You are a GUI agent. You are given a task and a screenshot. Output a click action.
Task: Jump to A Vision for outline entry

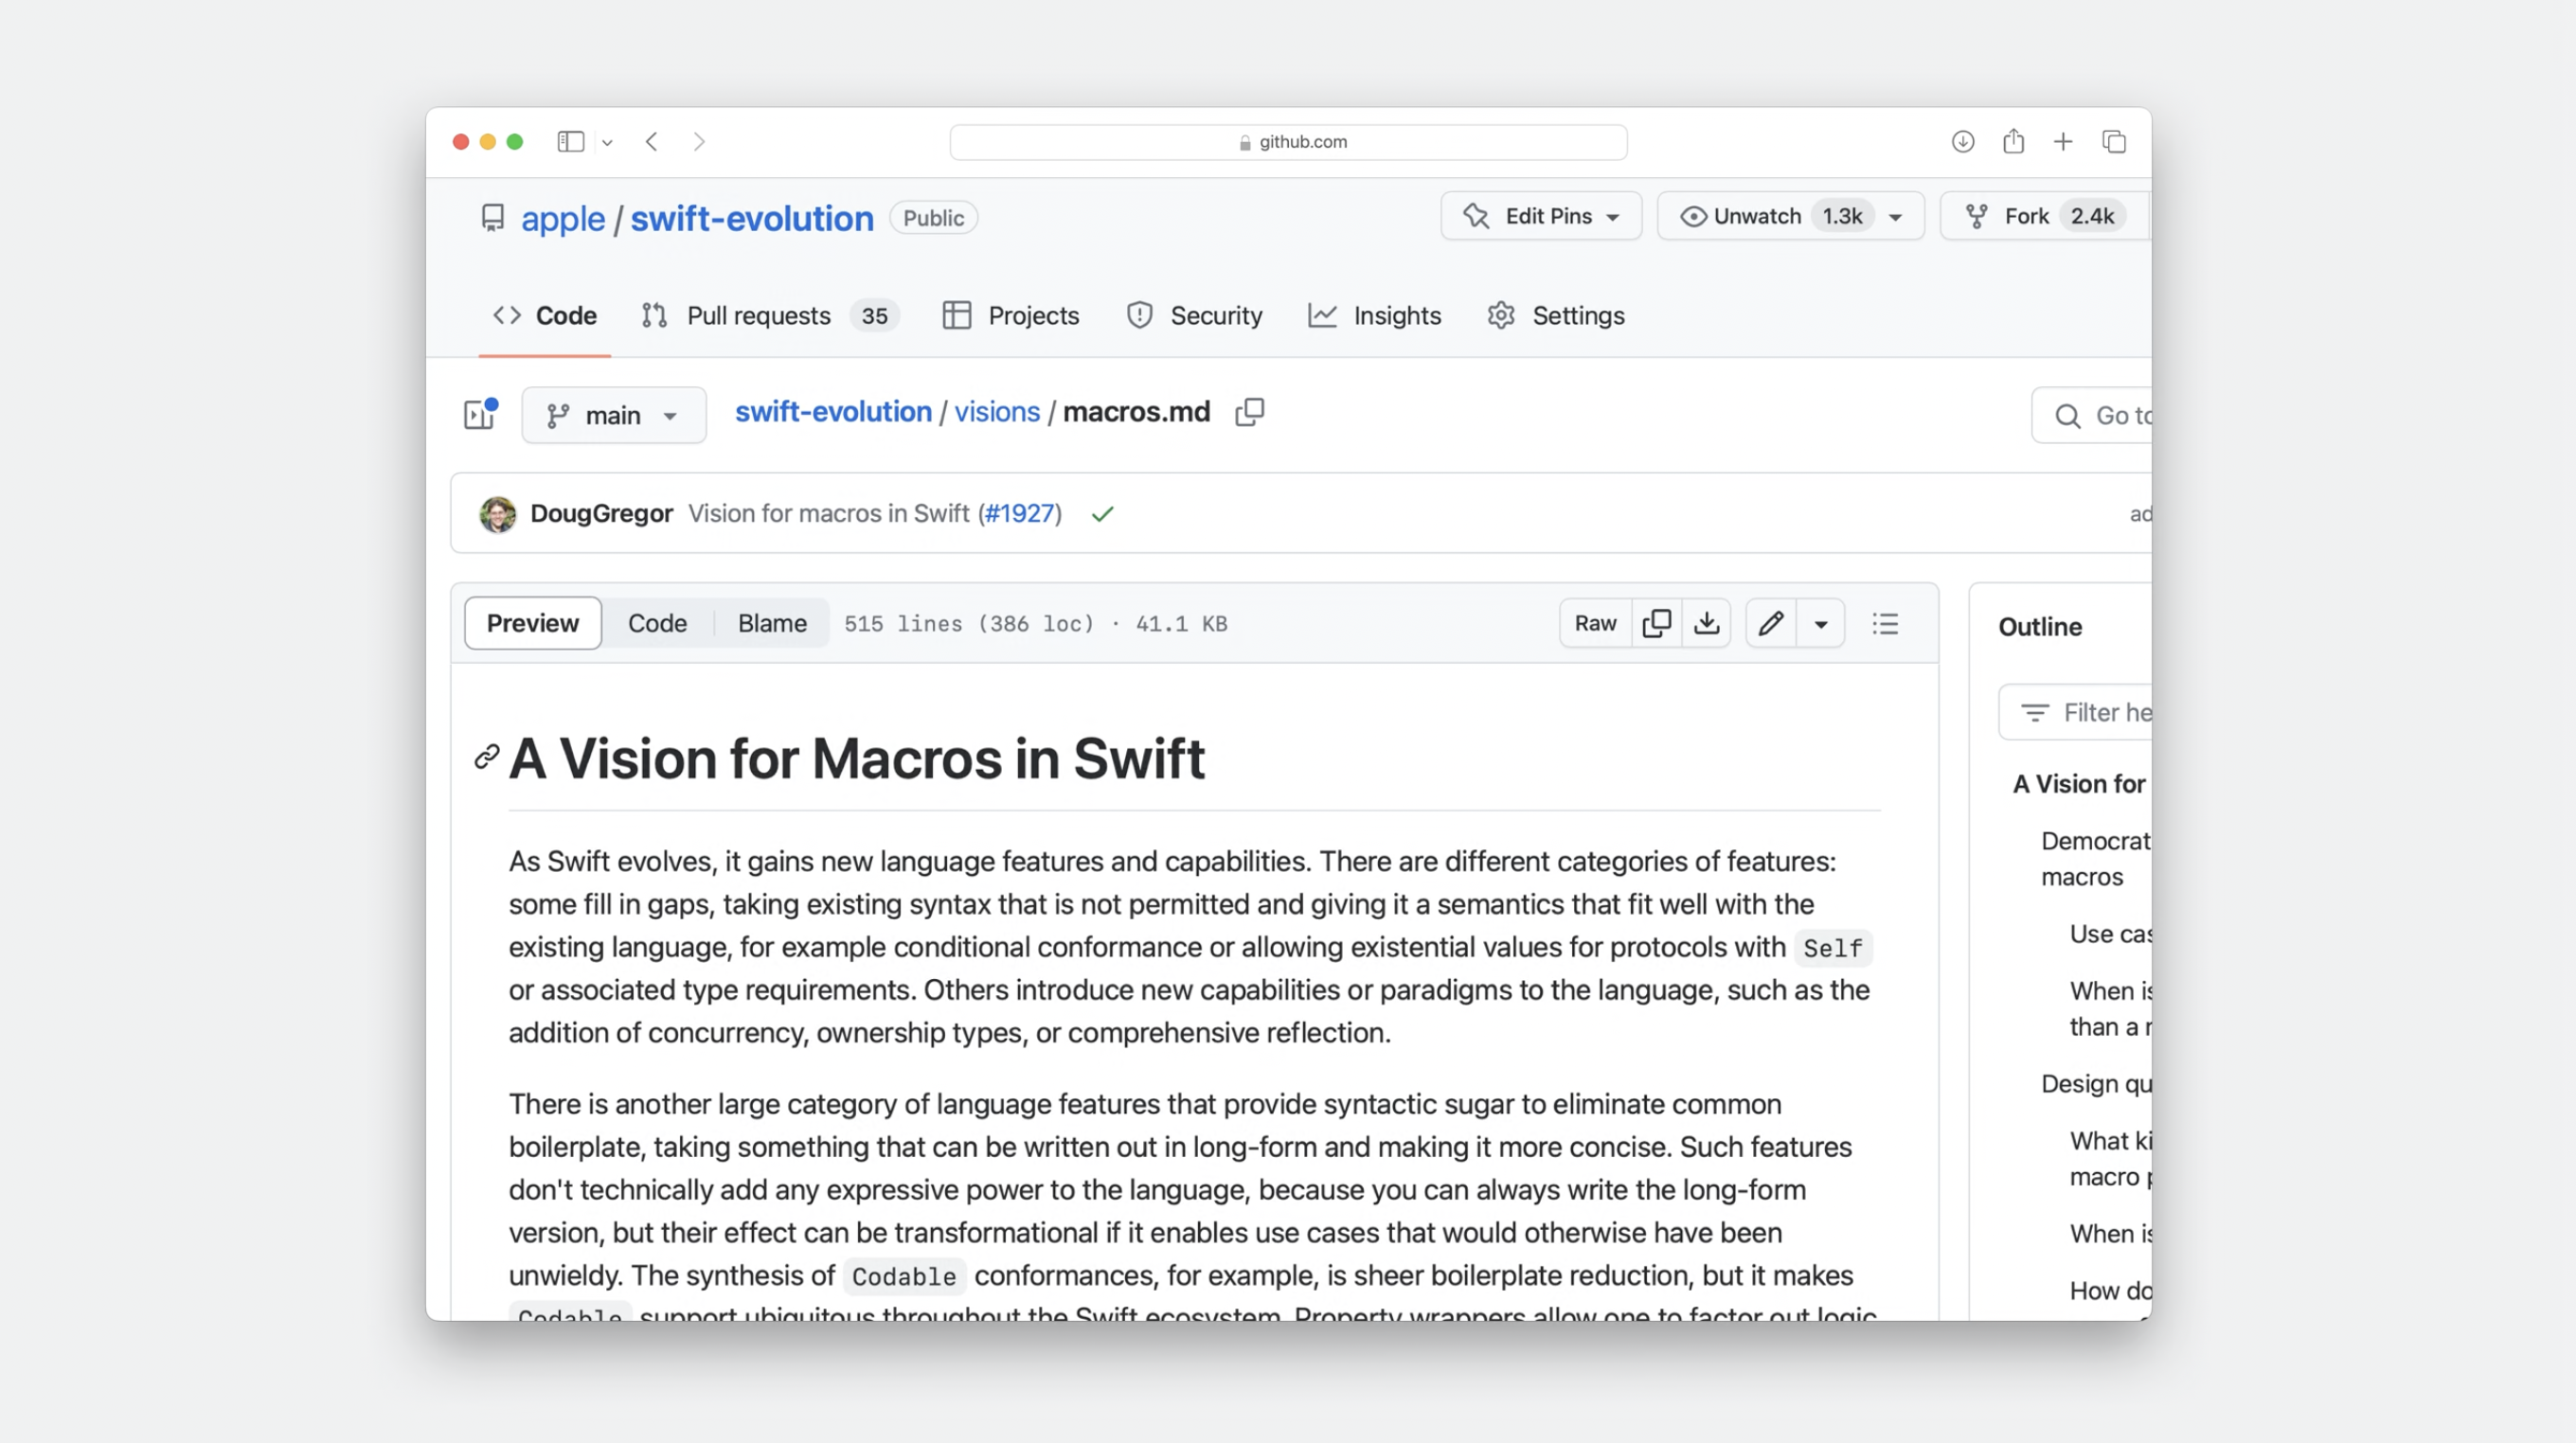2080,783
